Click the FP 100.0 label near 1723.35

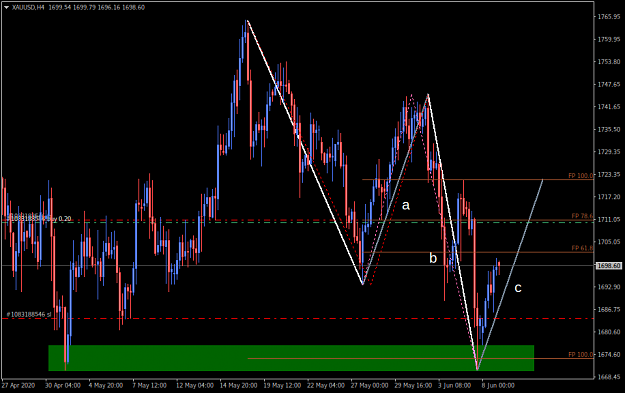click(x=580, y=175)
